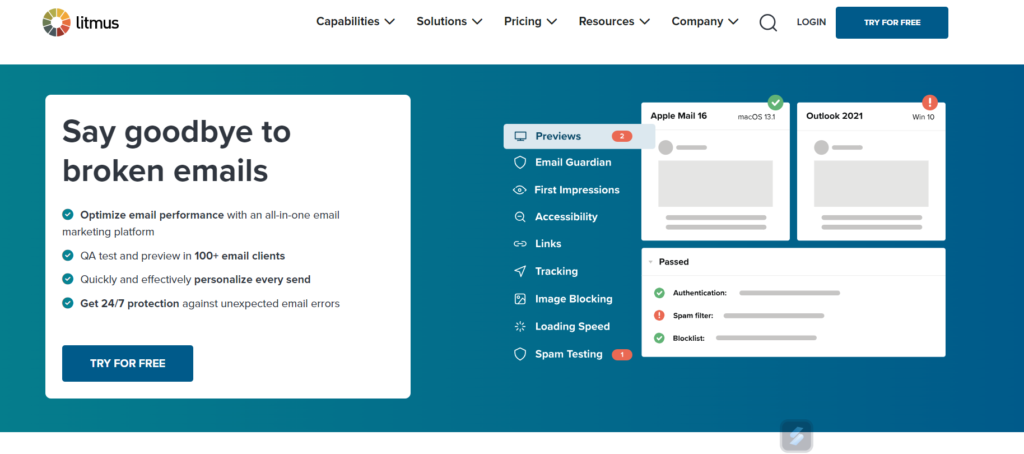Click the 100+ email clients text
The height and width of the screenshot is (454, 1024).
point(240,256)
